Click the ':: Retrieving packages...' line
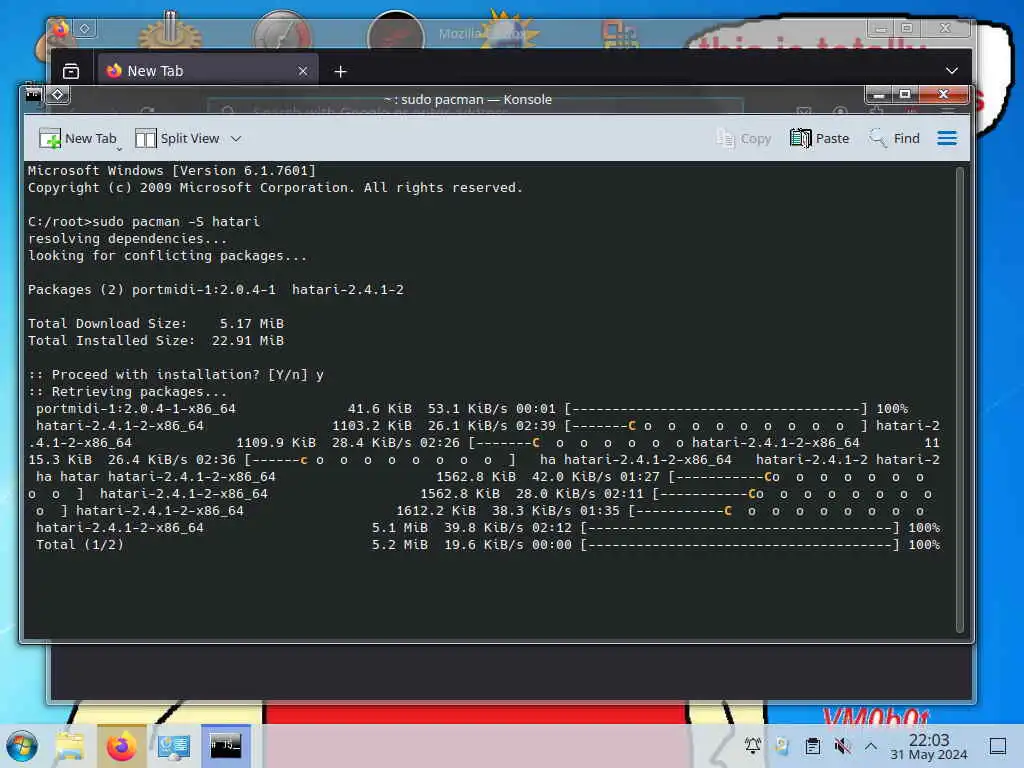The image size is (1024, 768). 127,391
